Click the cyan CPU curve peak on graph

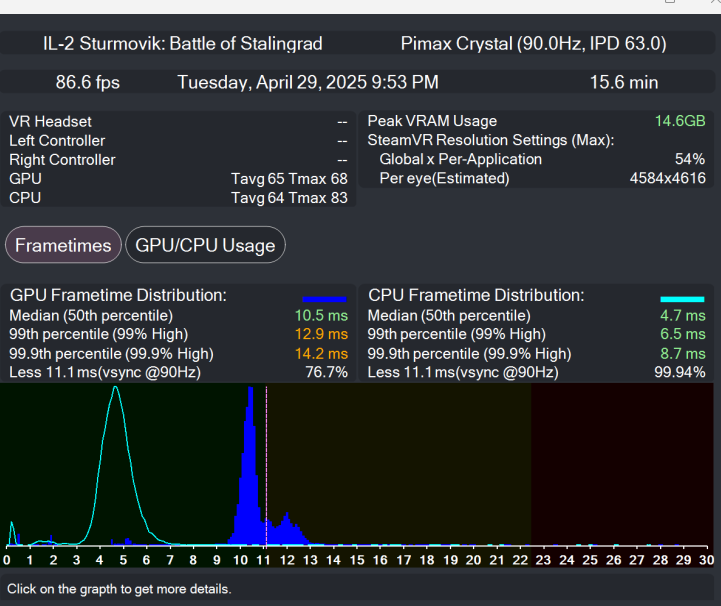coord(116,390)
